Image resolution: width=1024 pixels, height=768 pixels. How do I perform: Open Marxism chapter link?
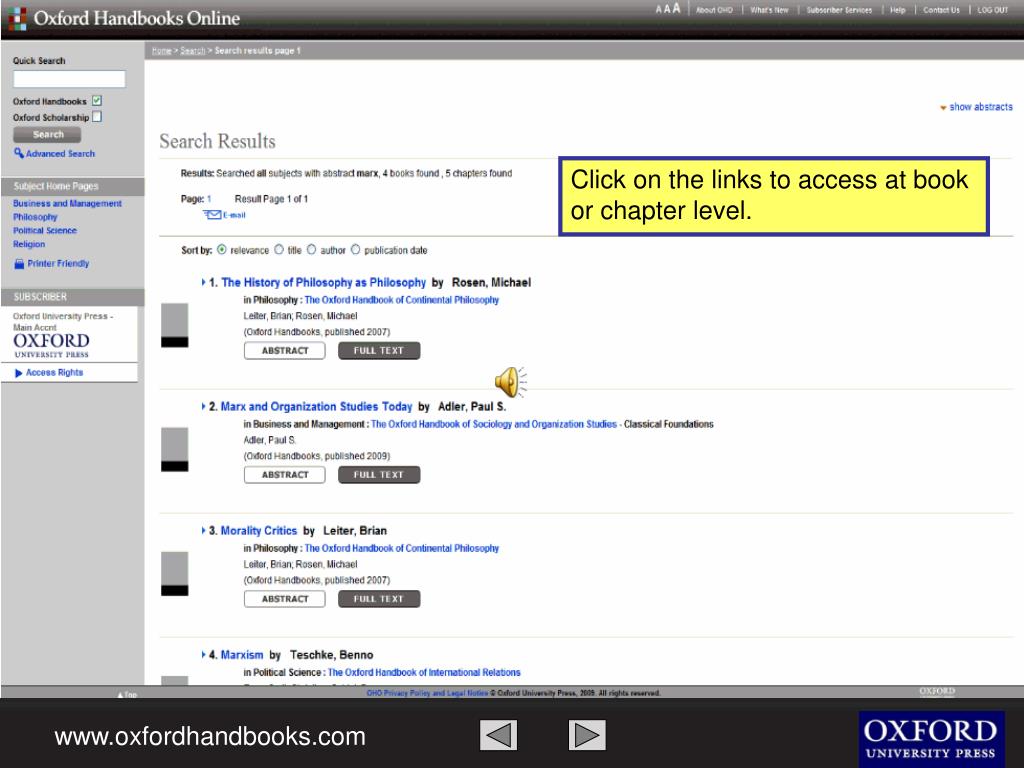(242, 654)
